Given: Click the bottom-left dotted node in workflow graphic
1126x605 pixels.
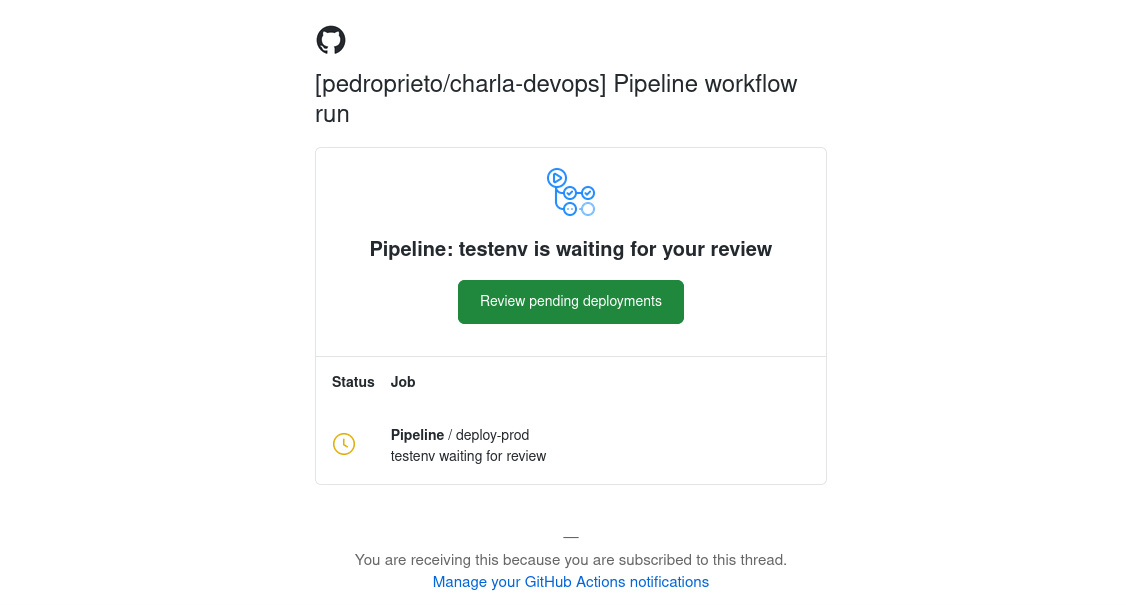Looking at the screenshot, I should coord(570,209).
